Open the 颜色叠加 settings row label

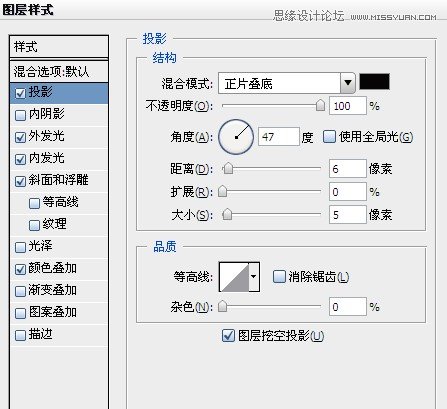(53, 268)
